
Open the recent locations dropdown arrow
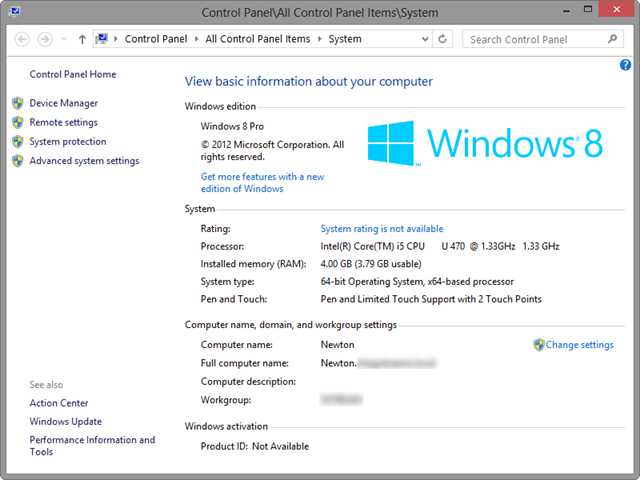pos(64,40)
